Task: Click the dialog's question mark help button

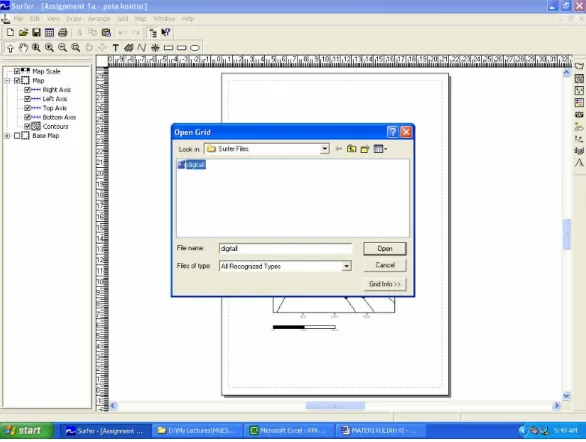Action: coord(392,132)
